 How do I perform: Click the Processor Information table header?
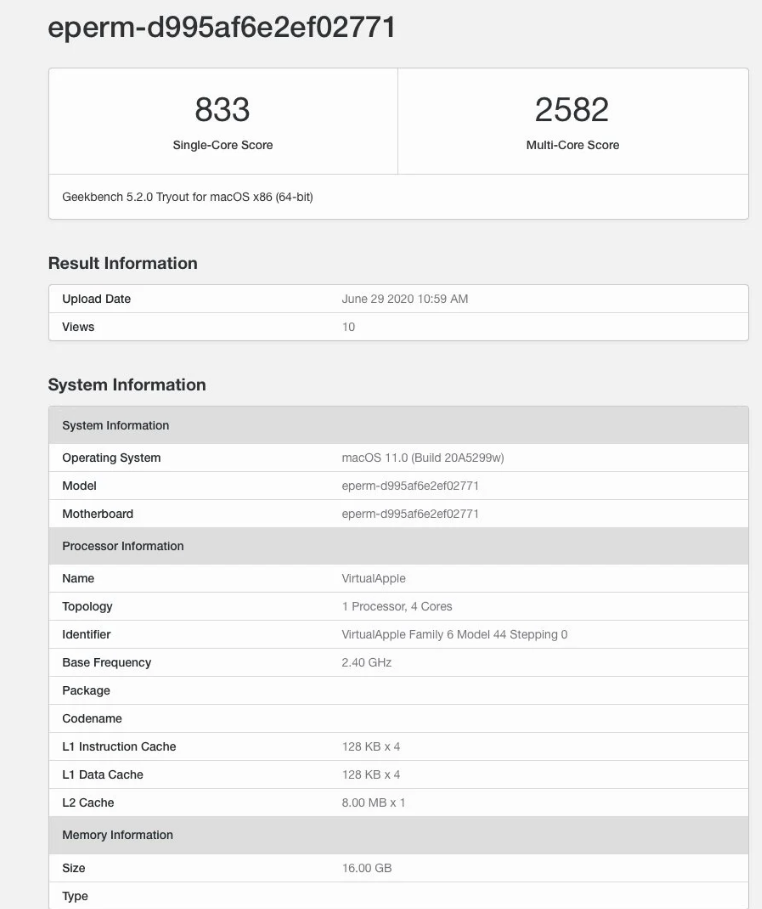123,546
